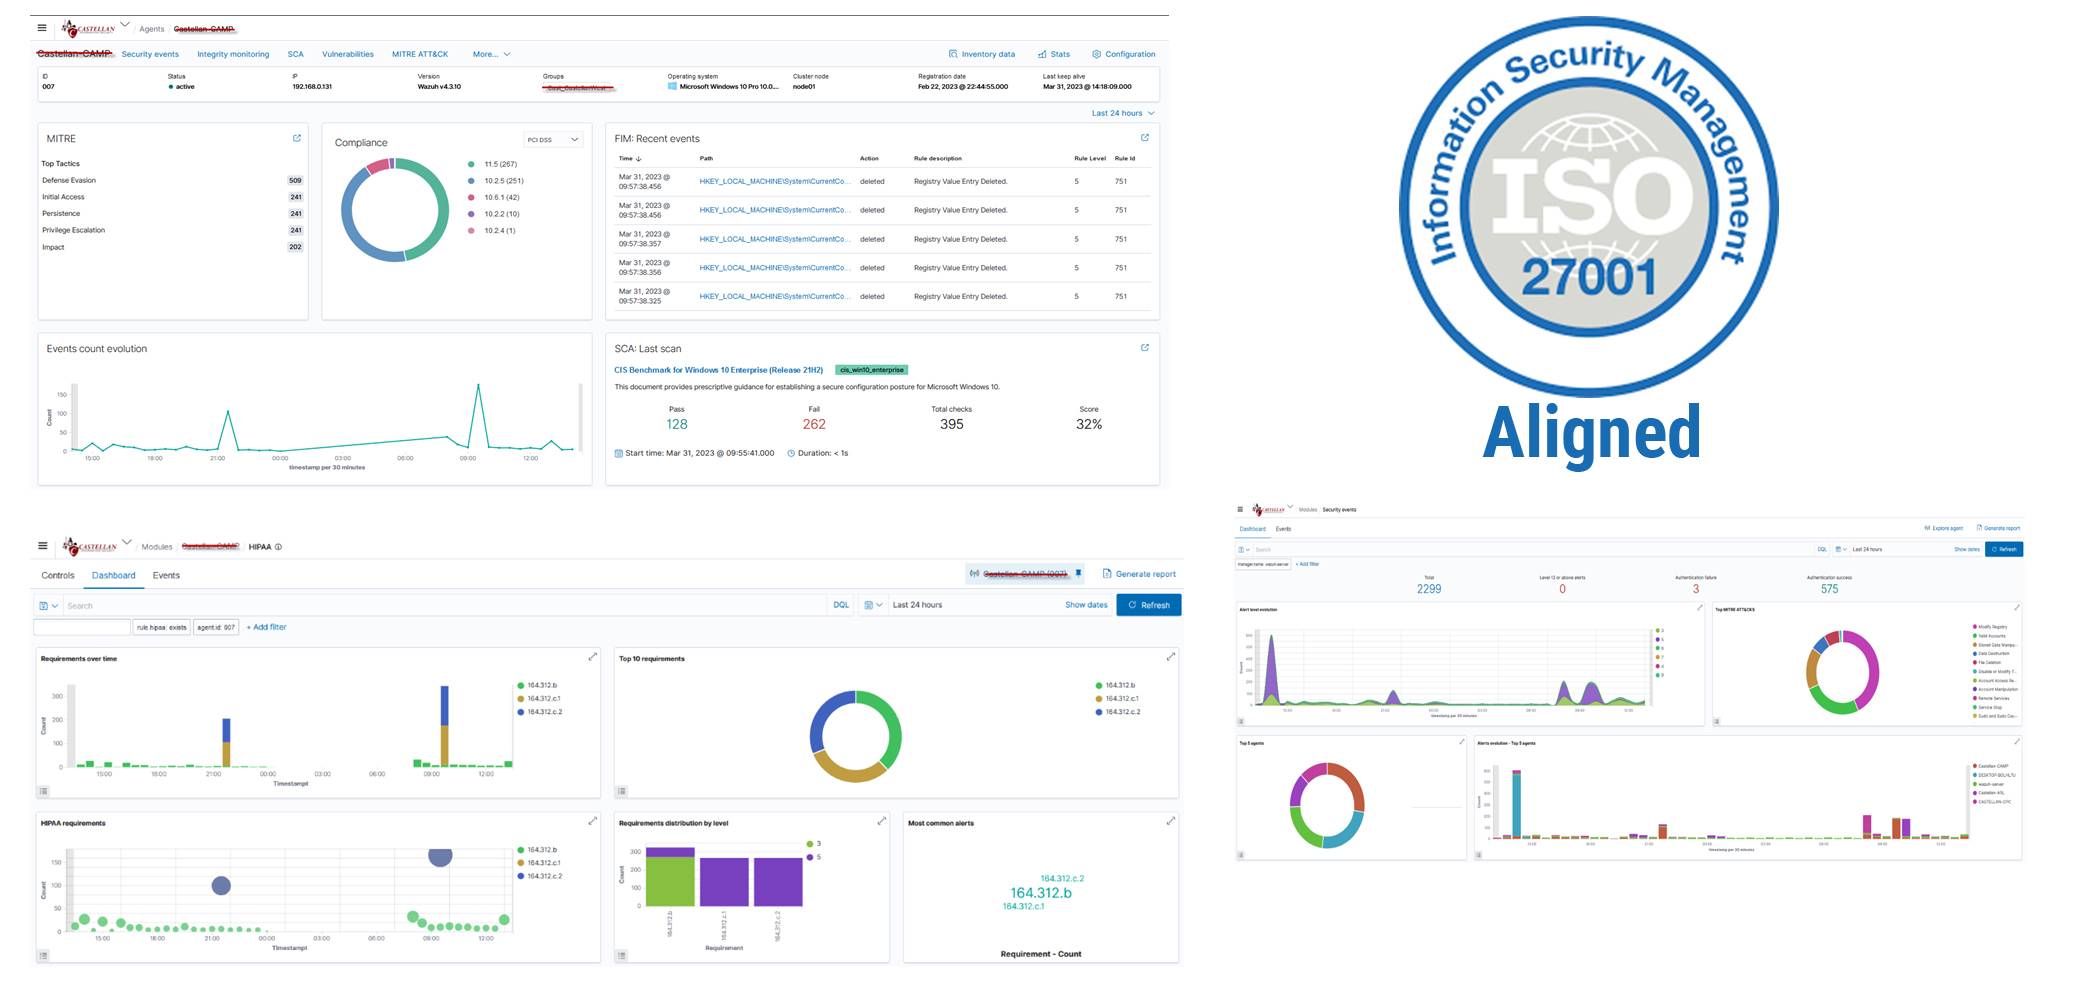The width and height of the screenshot is (2083, 983).
Task: Open the calendar quick-select dropdown in Security events
Action: pyautogui.click(x=1840, y=549)
